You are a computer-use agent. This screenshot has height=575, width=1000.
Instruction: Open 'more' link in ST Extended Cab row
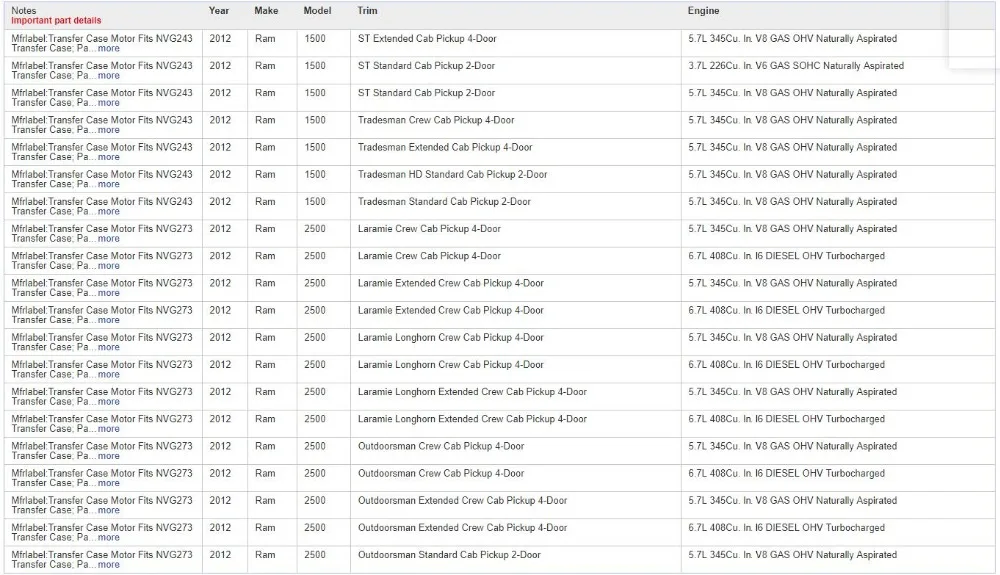point(108,48)
